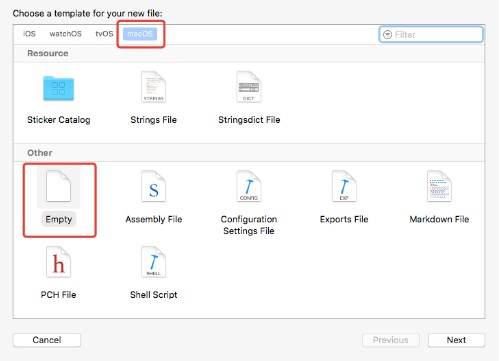Select Configuration Settings File icon
Viewport: 500px width, 361px height.
tap(249, 186)
